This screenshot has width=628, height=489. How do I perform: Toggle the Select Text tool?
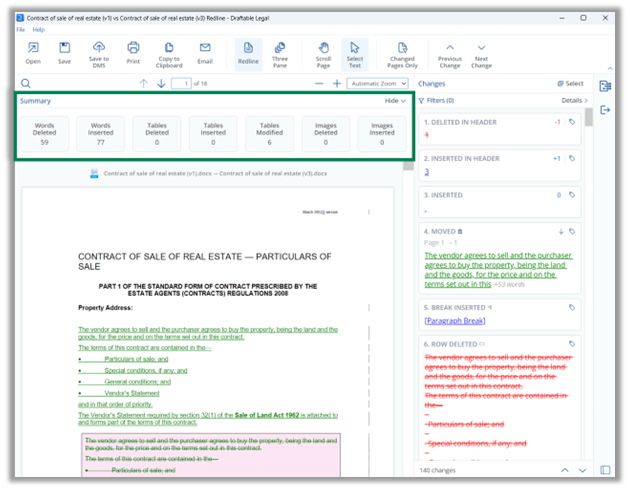click(355, 54)
